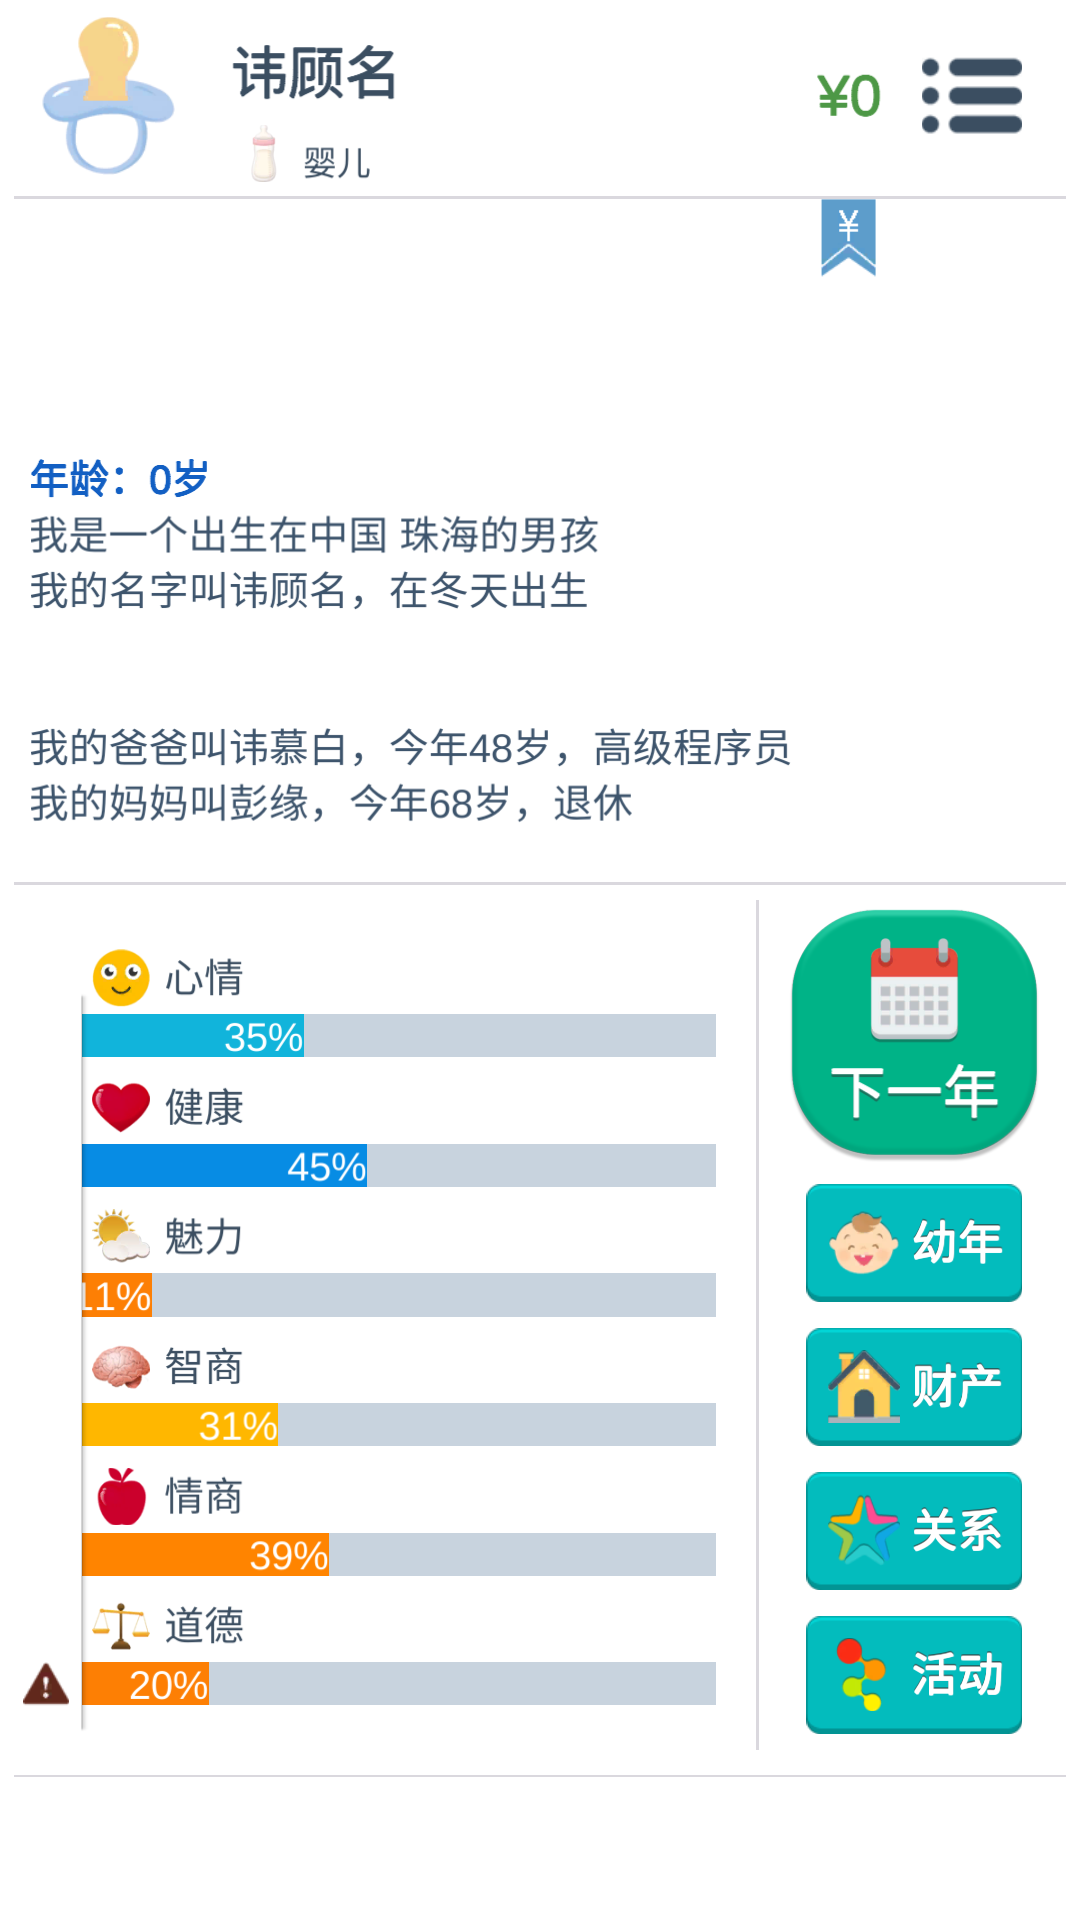Click the 健康 45% progress bar
The height and width of the screenshot is (1920, 1080).
399,1166
